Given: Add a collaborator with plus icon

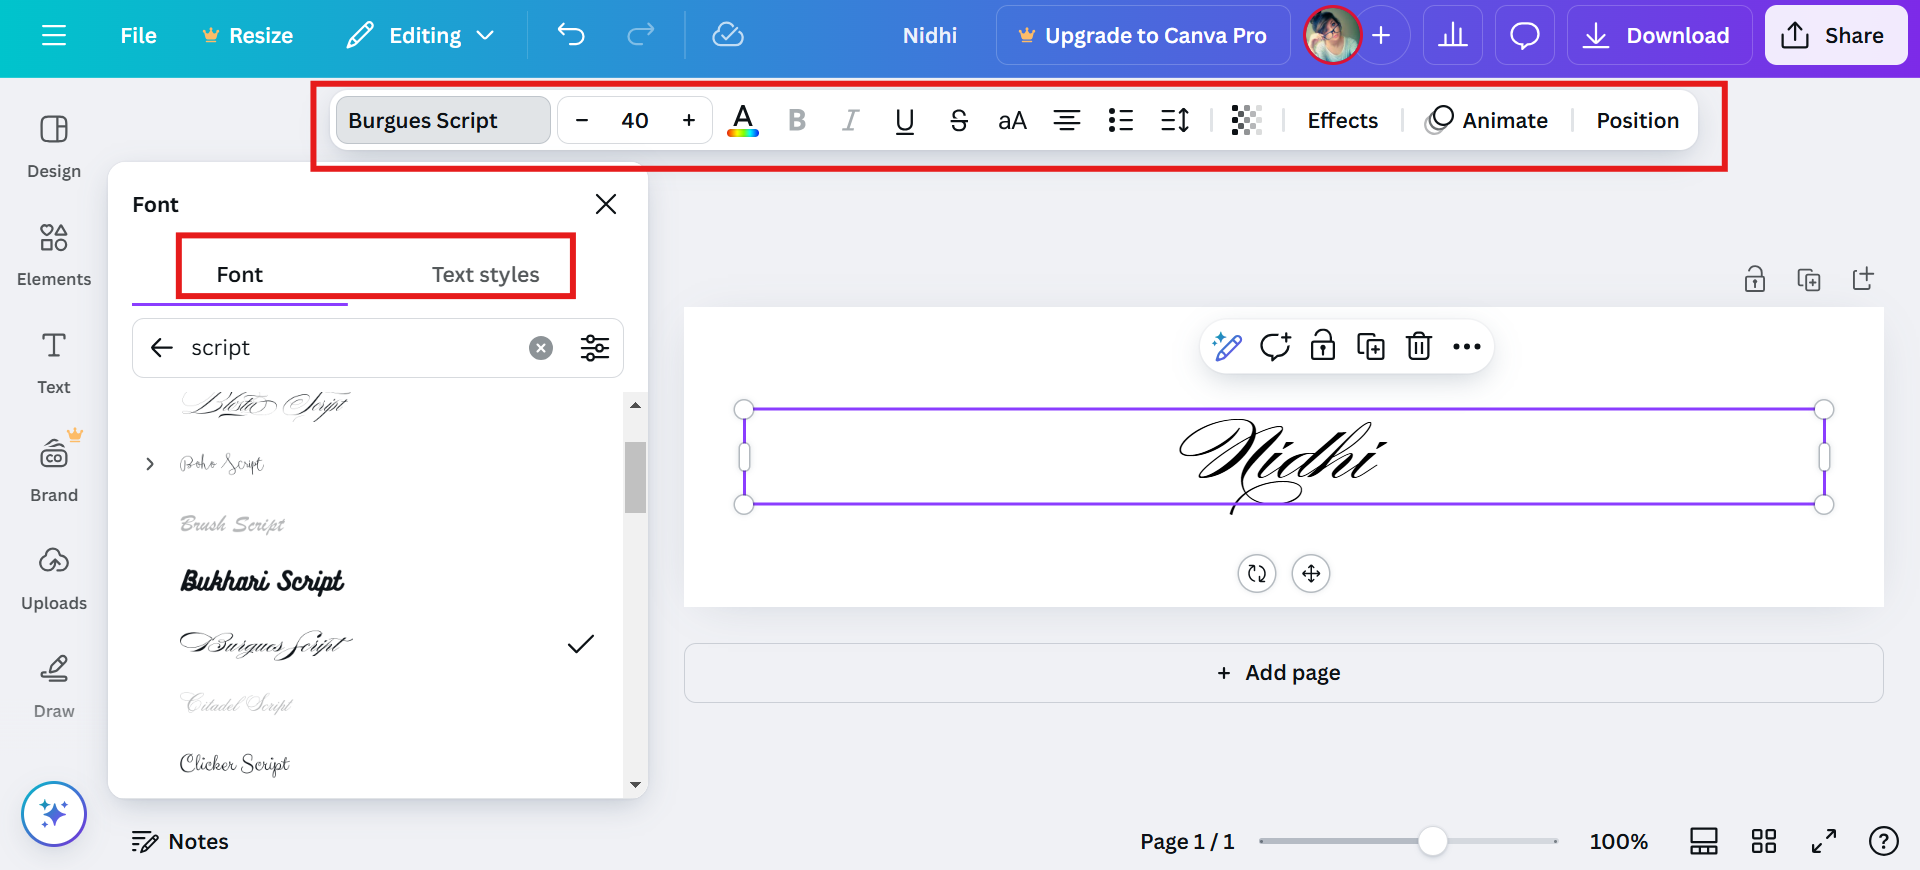Looking at the screenshot, I should coord(1381,36).
